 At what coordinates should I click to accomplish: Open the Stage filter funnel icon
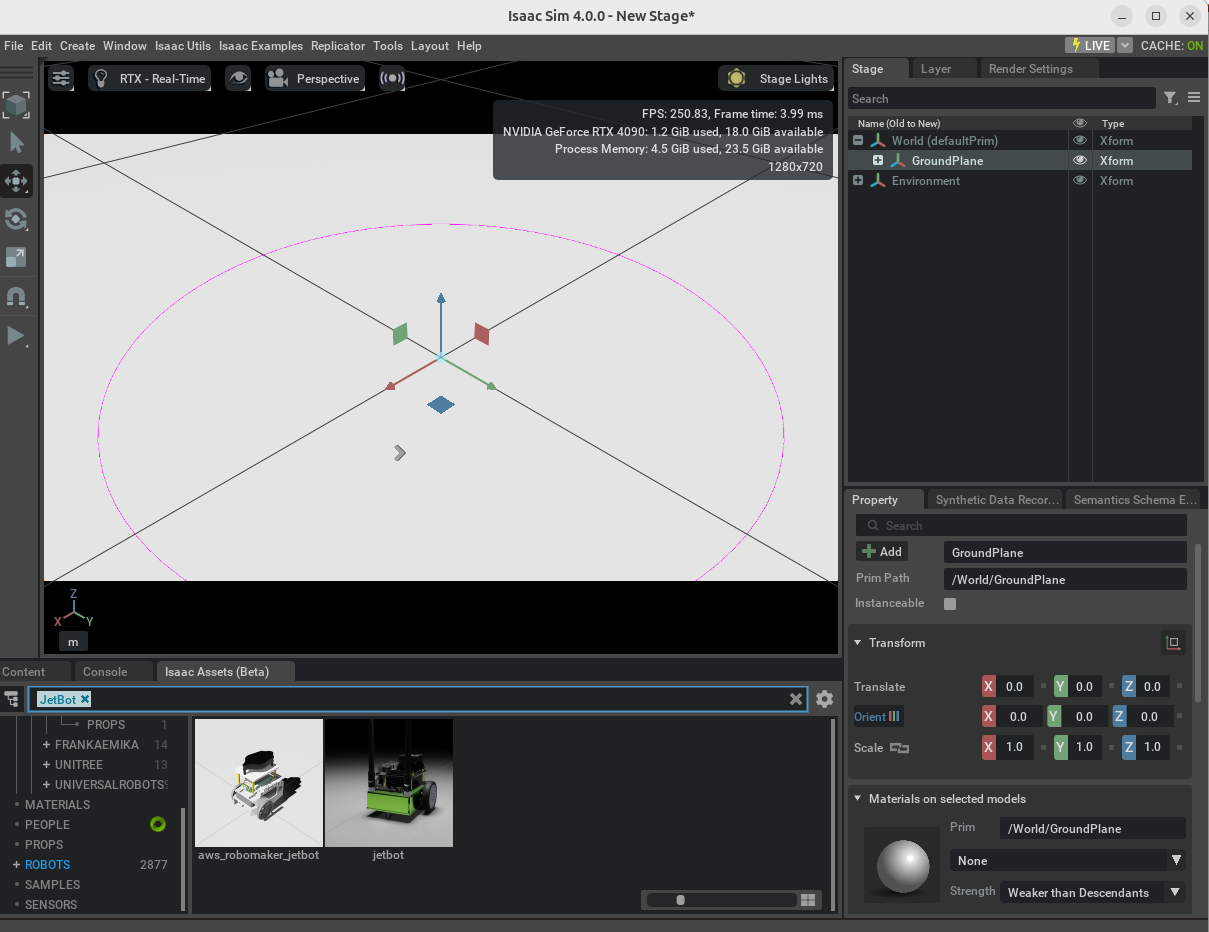tap(1170, 98)
